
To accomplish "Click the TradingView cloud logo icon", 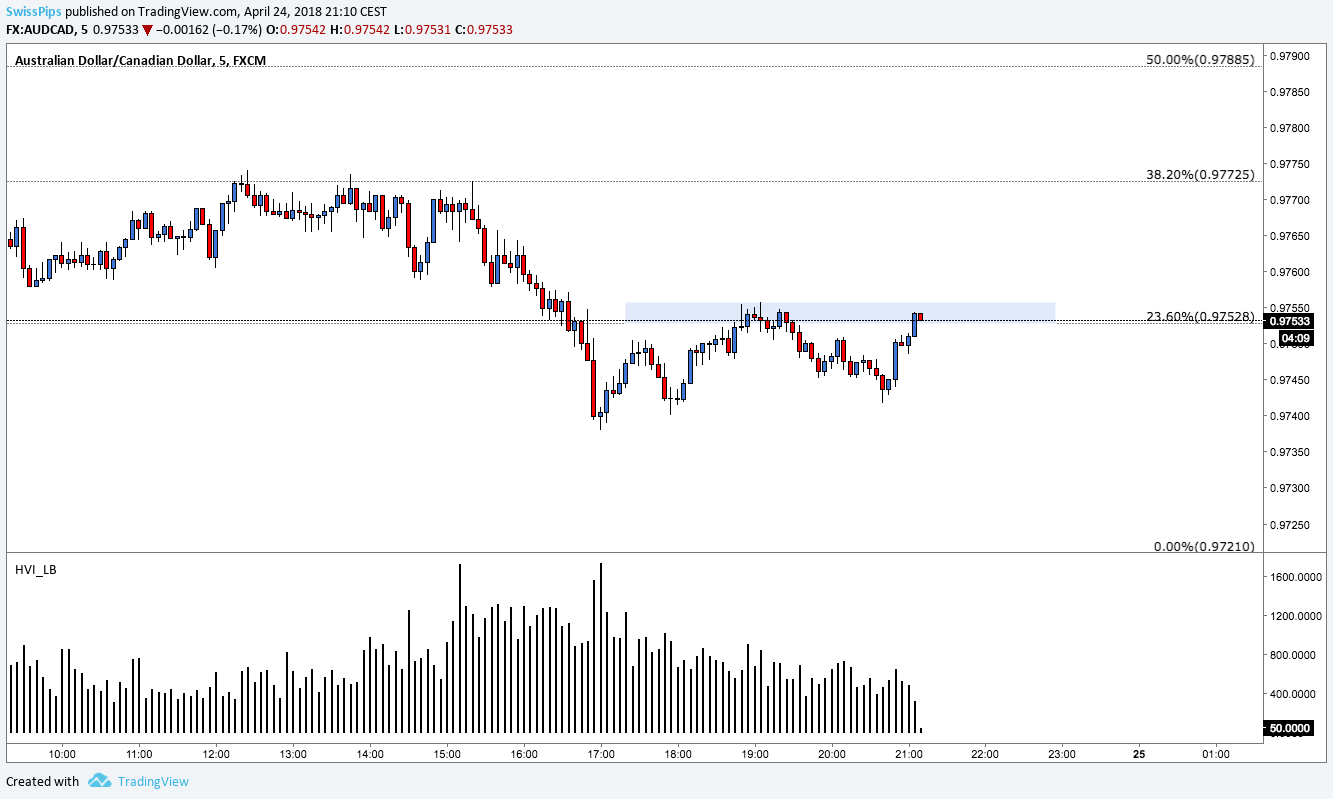I will coord(99,780).
